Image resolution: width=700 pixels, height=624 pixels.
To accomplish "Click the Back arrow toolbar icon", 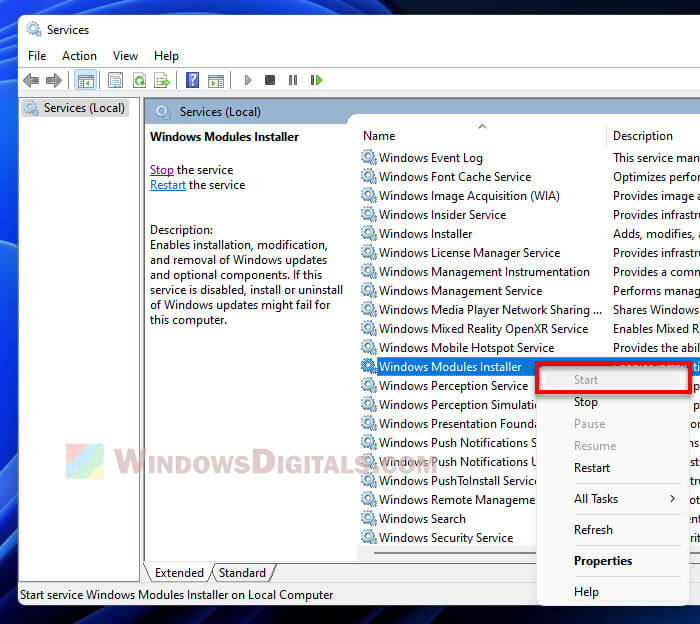I will (x=31, y=80).
